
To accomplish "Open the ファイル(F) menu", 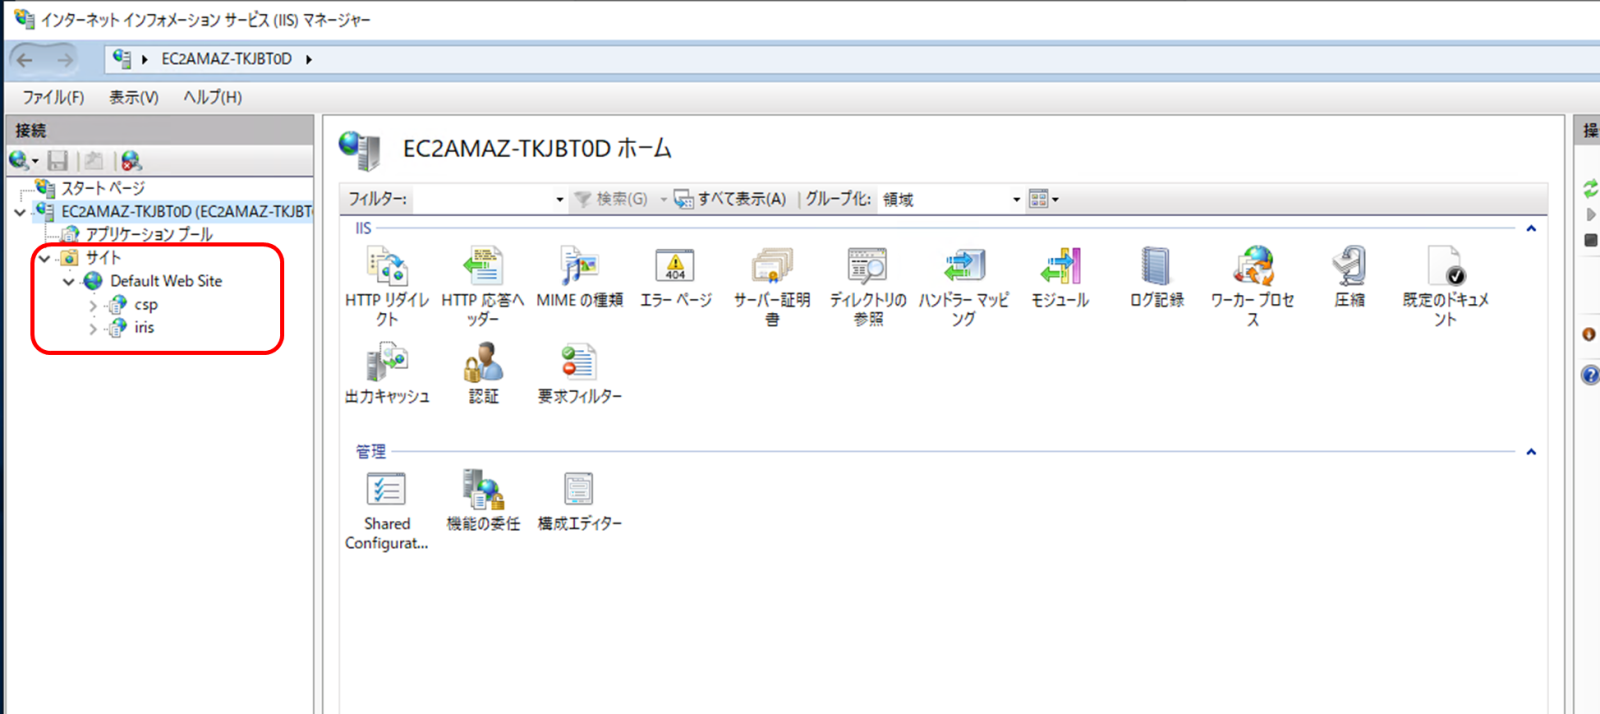I will [x=53, y=97].
